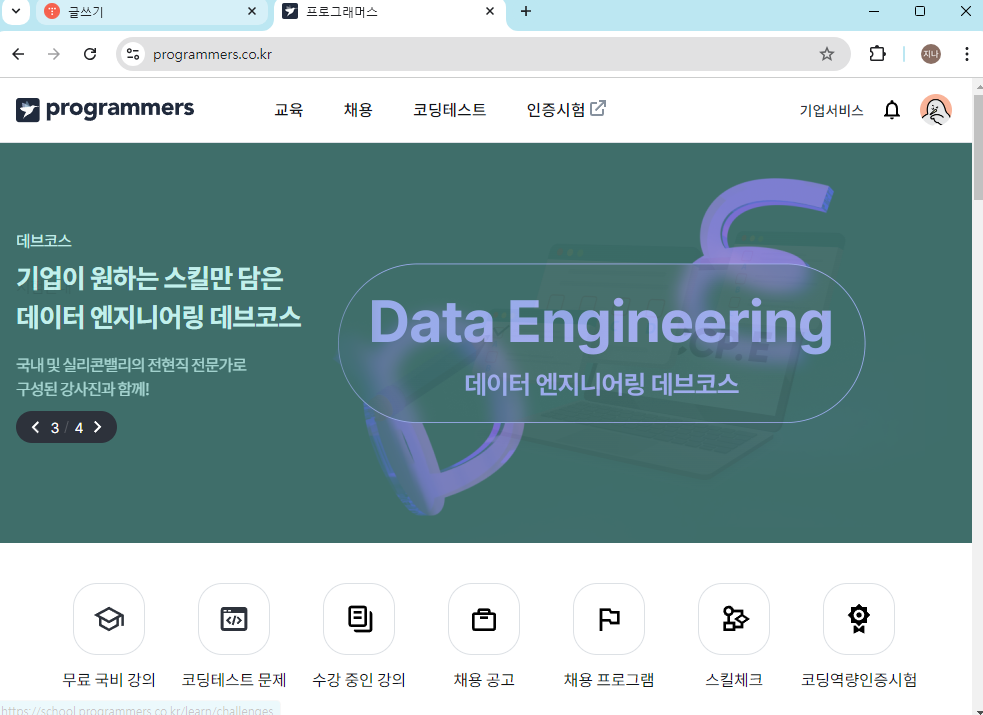This screenshot has height=715, width=983.
Task: Open 코딩역량인증시험 badge icon
Action: [859, 619]
